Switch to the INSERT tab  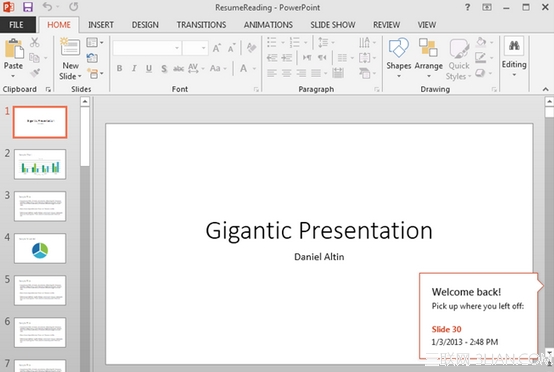(101, 25)
